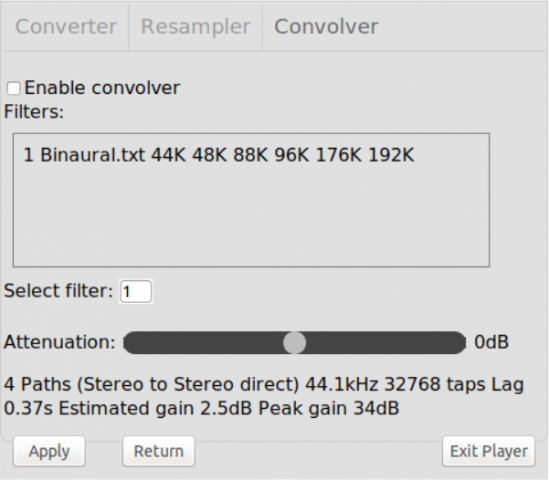Click the 'Enable convolver' label text
The image size is (549, 480).
click(102, 88)
